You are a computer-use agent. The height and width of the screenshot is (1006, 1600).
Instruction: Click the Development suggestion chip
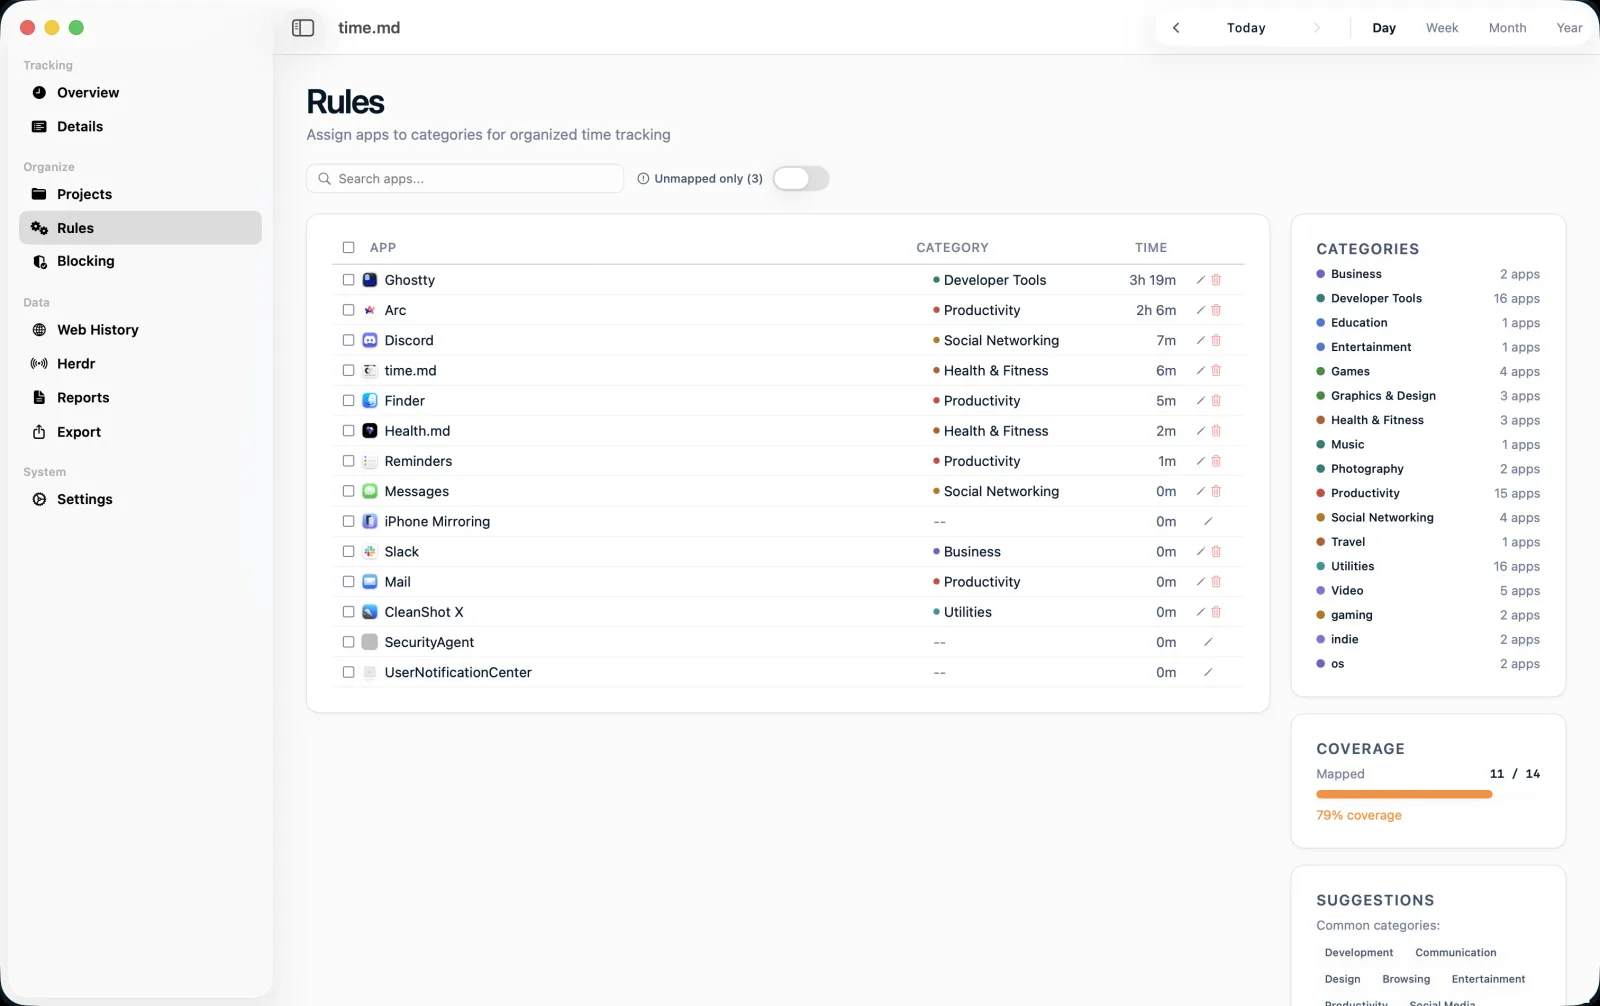click(1358, 953)
